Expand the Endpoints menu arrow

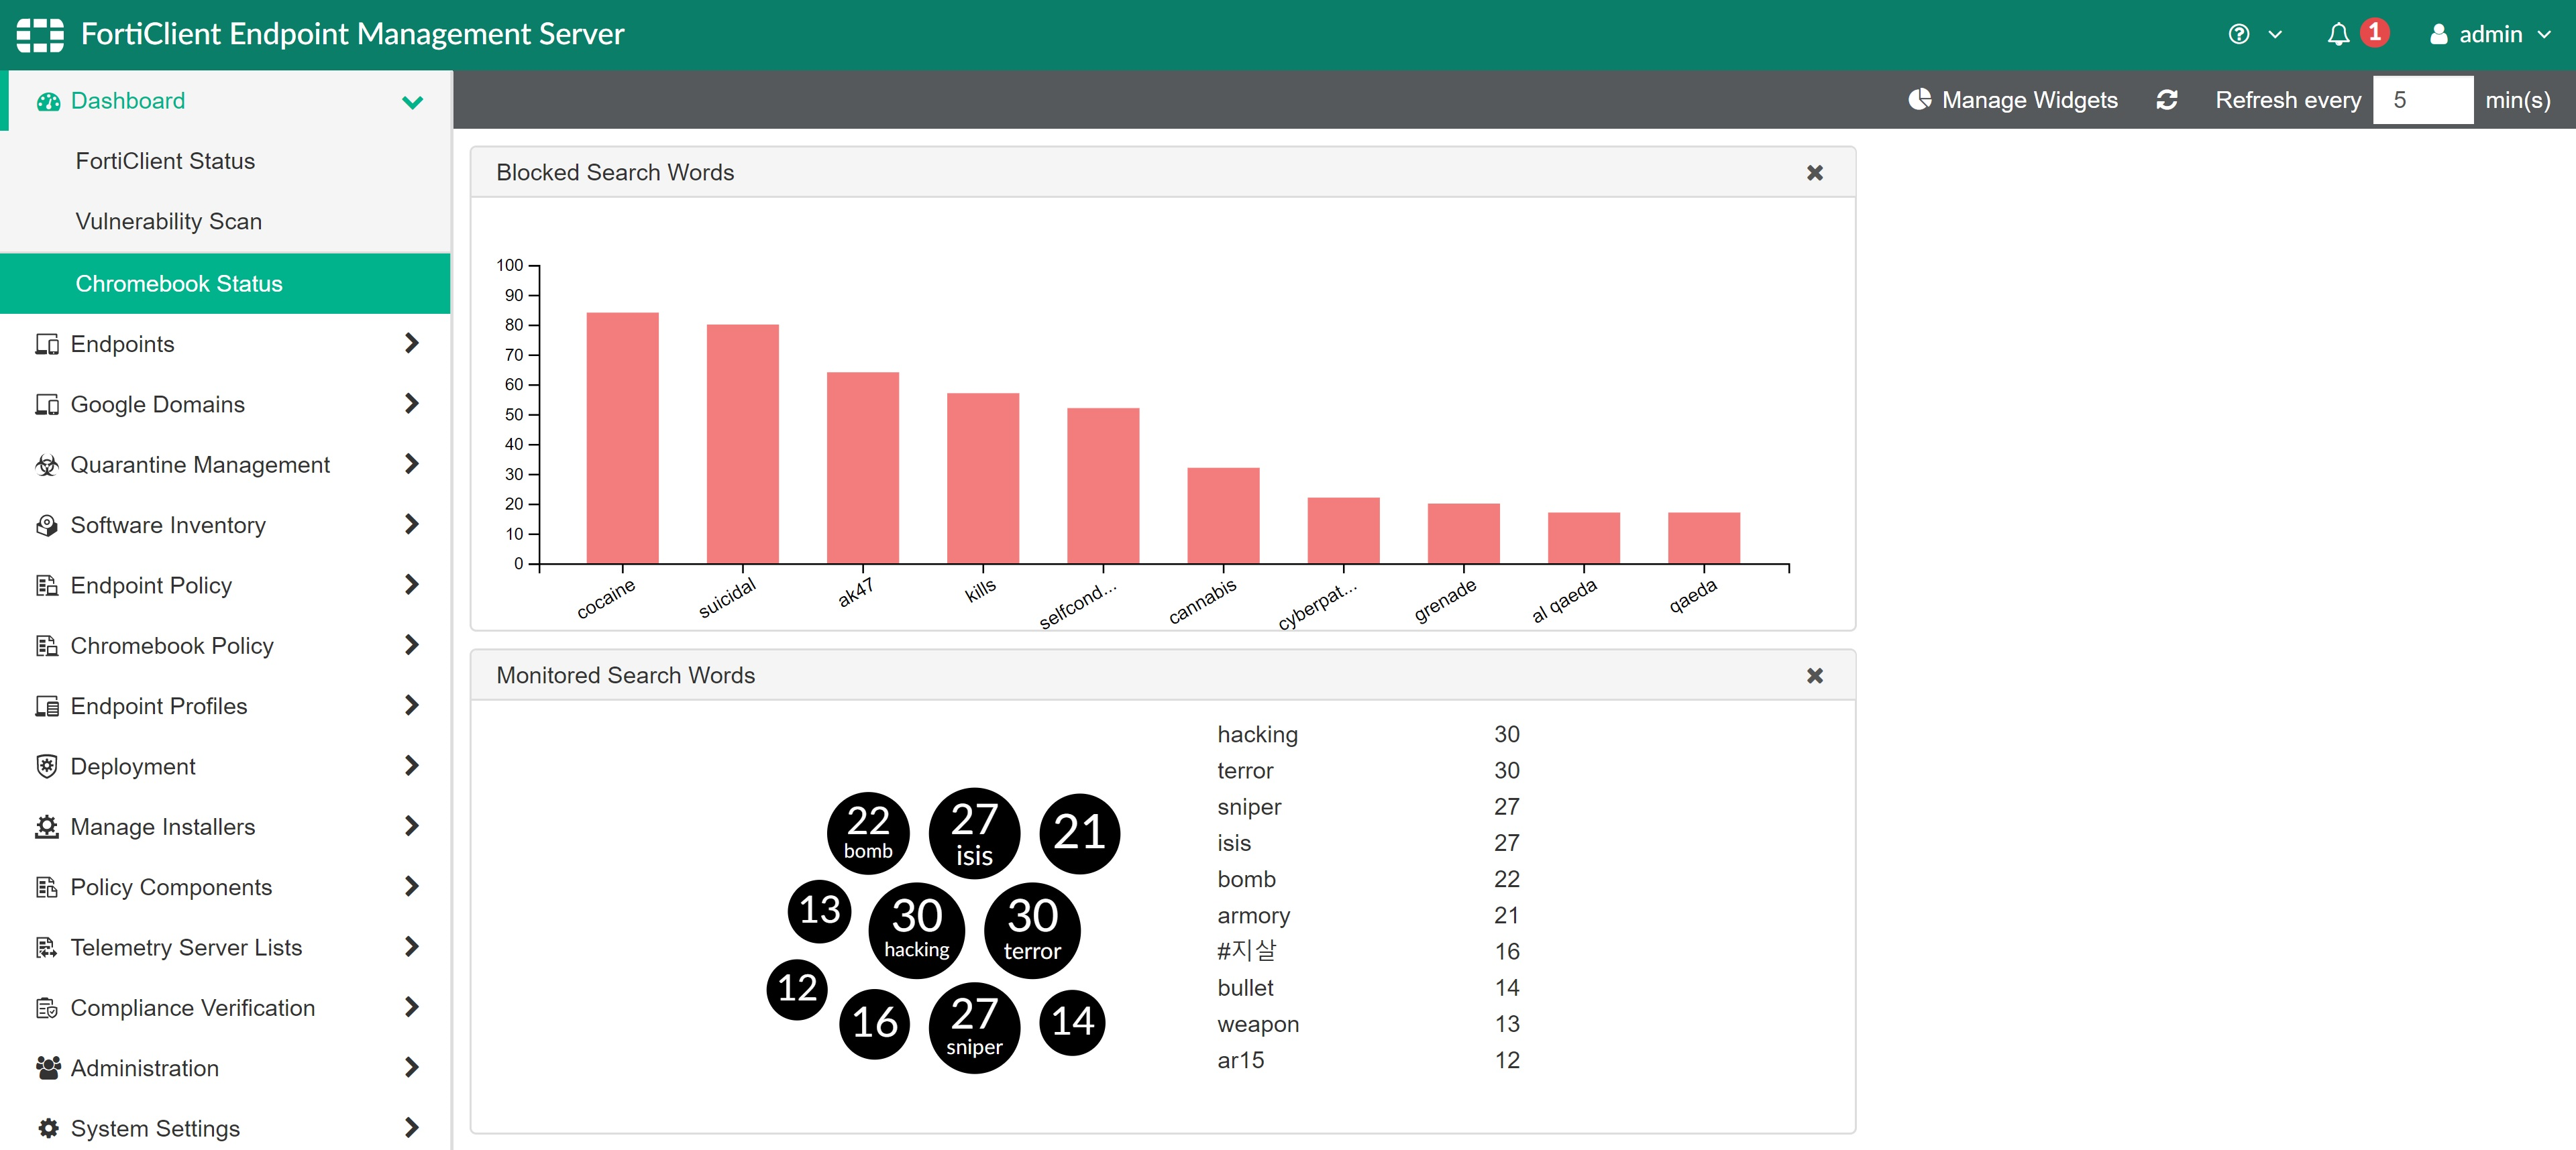412,344
